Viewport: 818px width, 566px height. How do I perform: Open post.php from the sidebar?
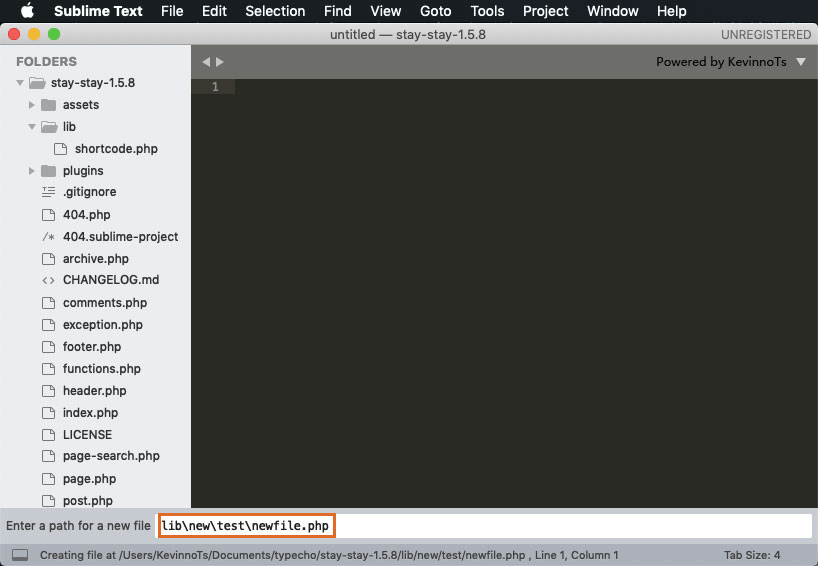[88, 501]
